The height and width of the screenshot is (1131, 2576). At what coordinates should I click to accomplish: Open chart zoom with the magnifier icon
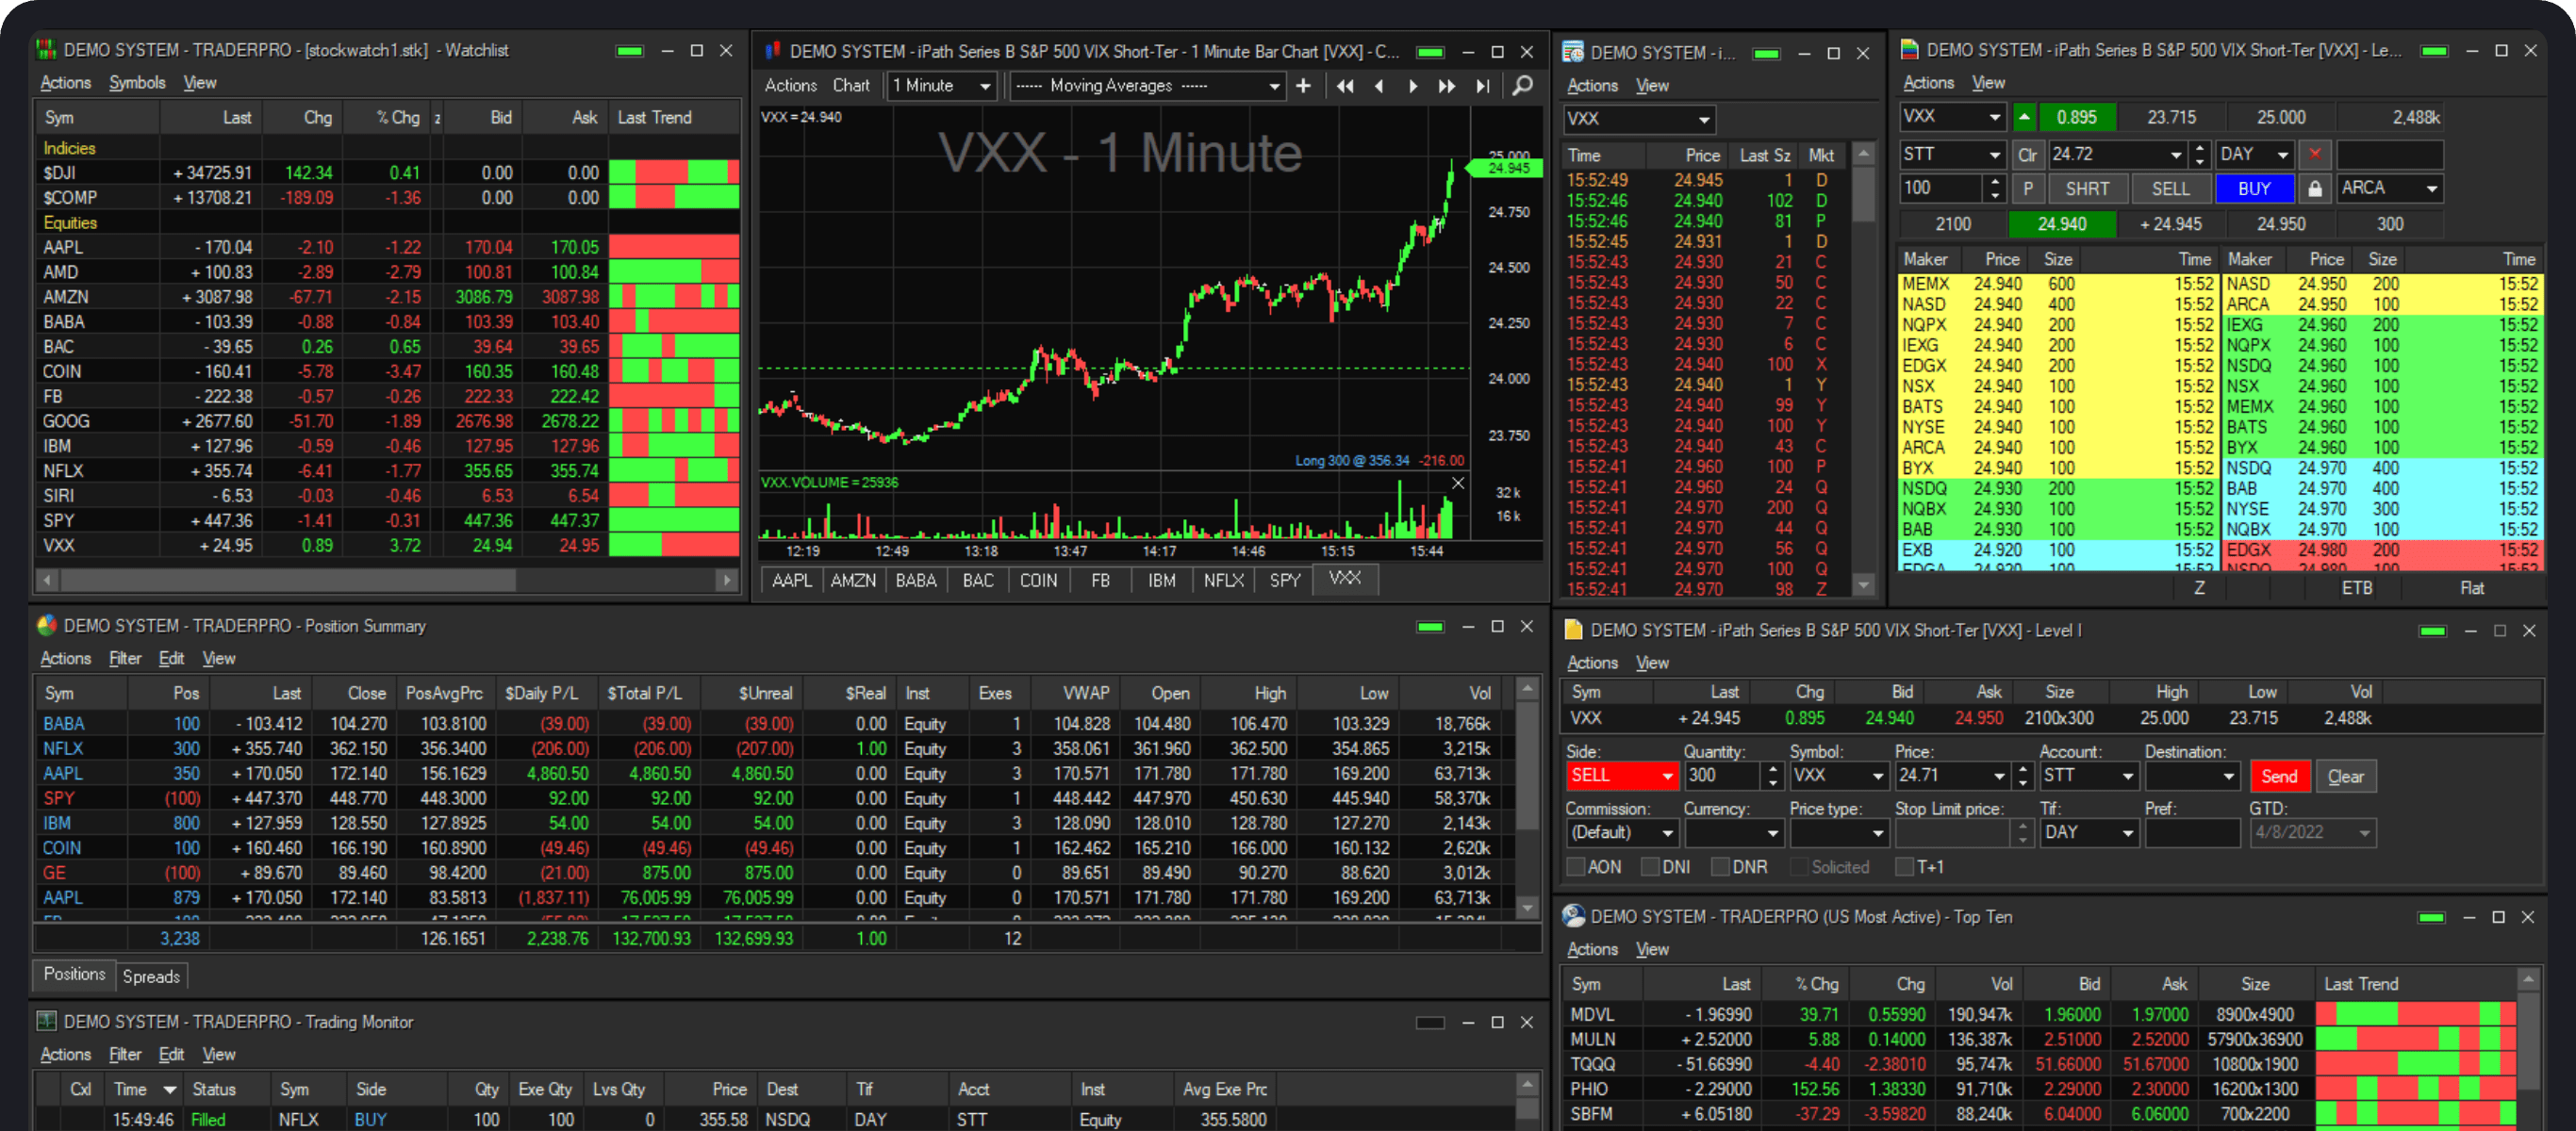(x=1522, y=86)
